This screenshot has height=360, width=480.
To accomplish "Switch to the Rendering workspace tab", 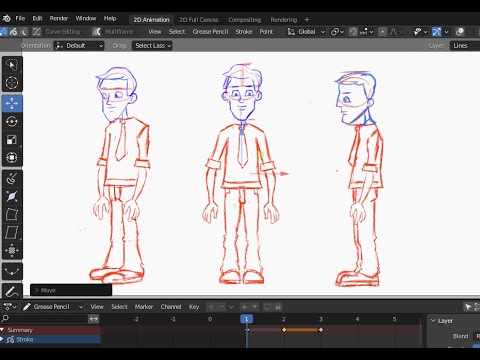I will (x=284, y=20).
